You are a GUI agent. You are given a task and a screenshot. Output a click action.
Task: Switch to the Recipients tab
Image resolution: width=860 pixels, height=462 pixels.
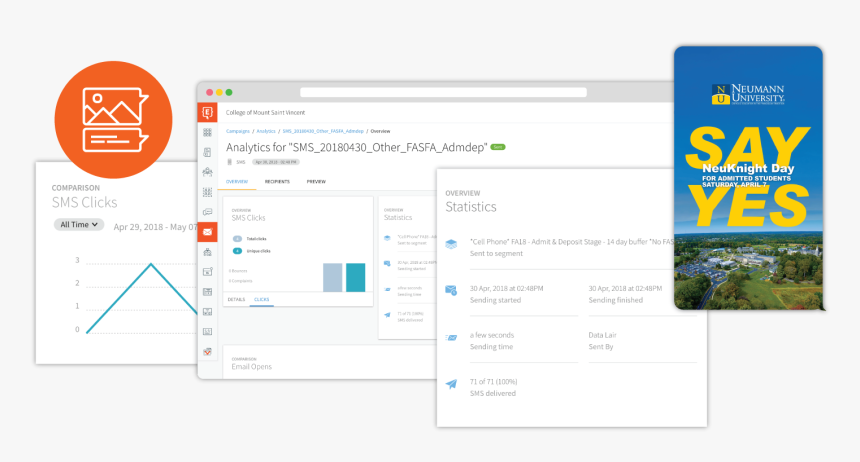(277, 182)
